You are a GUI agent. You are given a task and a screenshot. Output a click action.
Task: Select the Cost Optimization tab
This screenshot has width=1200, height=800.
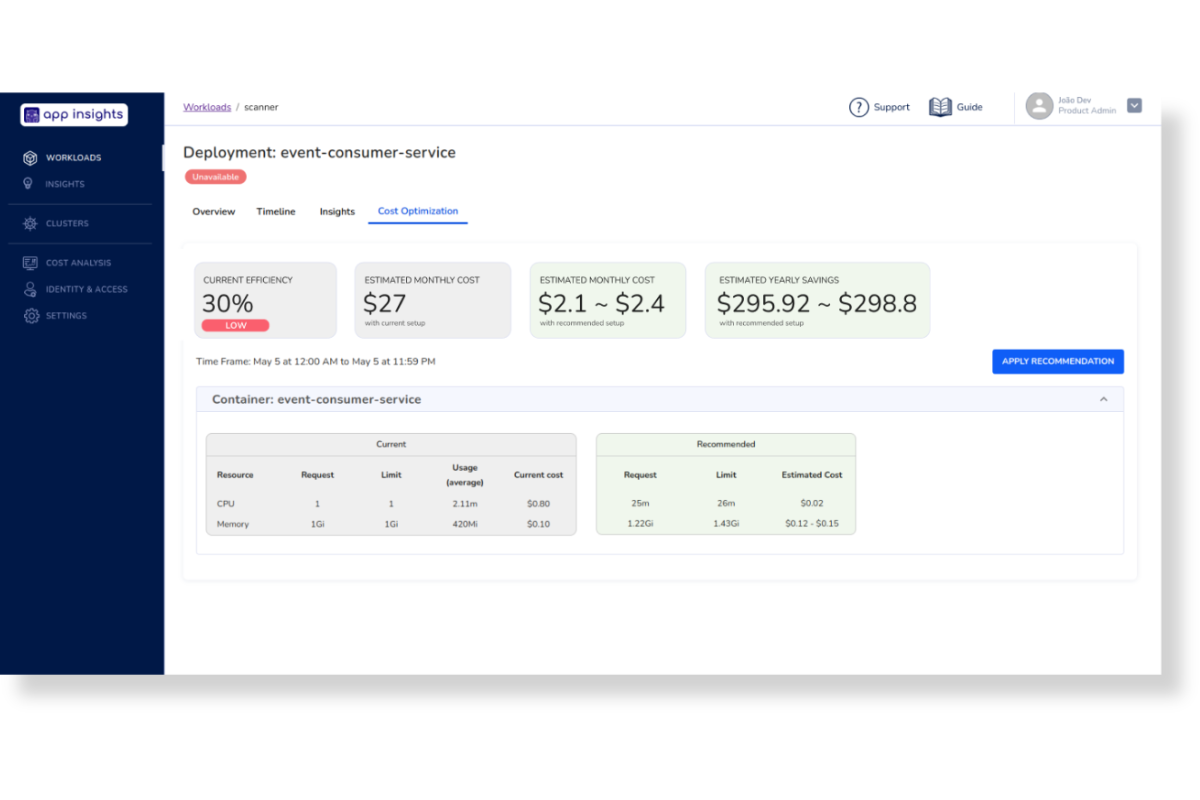418,211
